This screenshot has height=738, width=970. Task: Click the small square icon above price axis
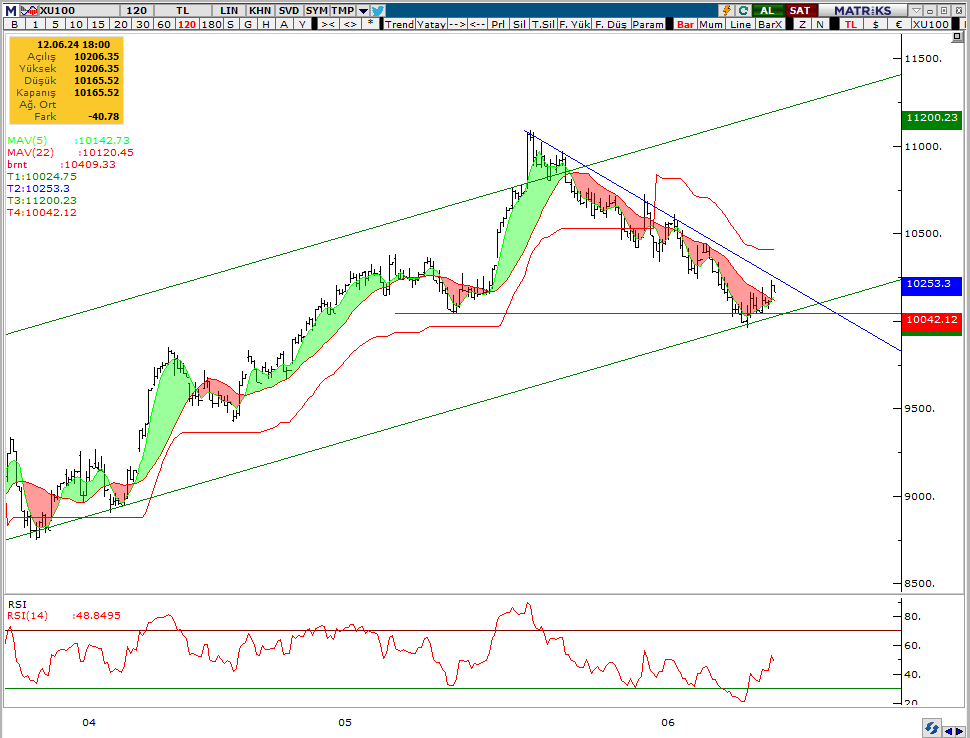tap(956, 37)
